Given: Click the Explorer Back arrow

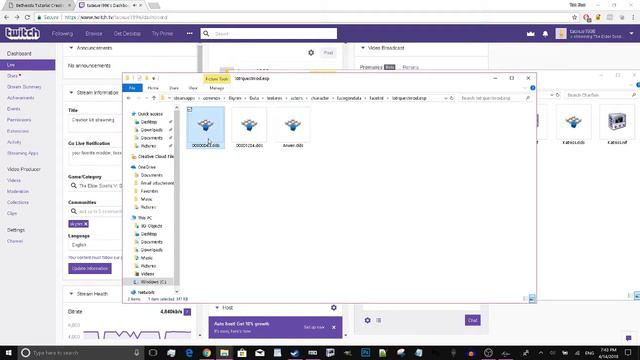Looking at the screenshot, I should pos(129,98).
